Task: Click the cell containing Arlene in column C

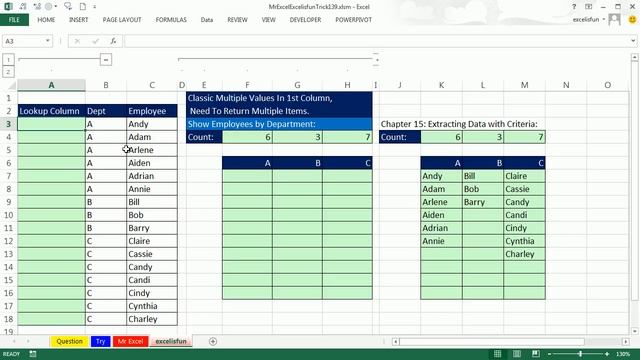Action: tap(152, 150)
